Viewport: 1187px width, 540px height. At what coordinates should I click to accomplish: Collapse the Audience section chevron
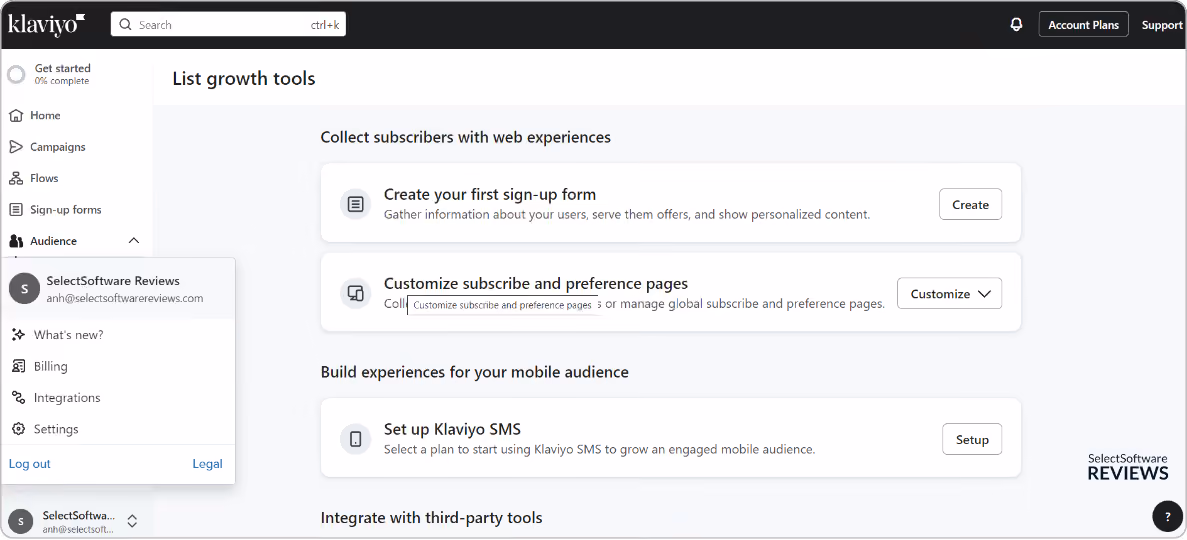[x=134, y=241]
